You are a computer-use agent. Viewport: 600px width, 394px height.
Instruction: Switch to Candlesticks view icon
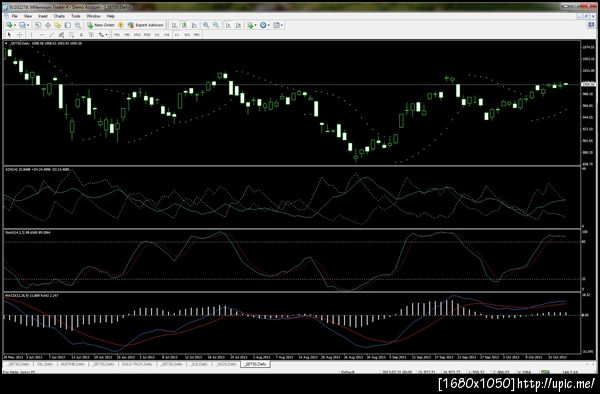pos(184,25)
